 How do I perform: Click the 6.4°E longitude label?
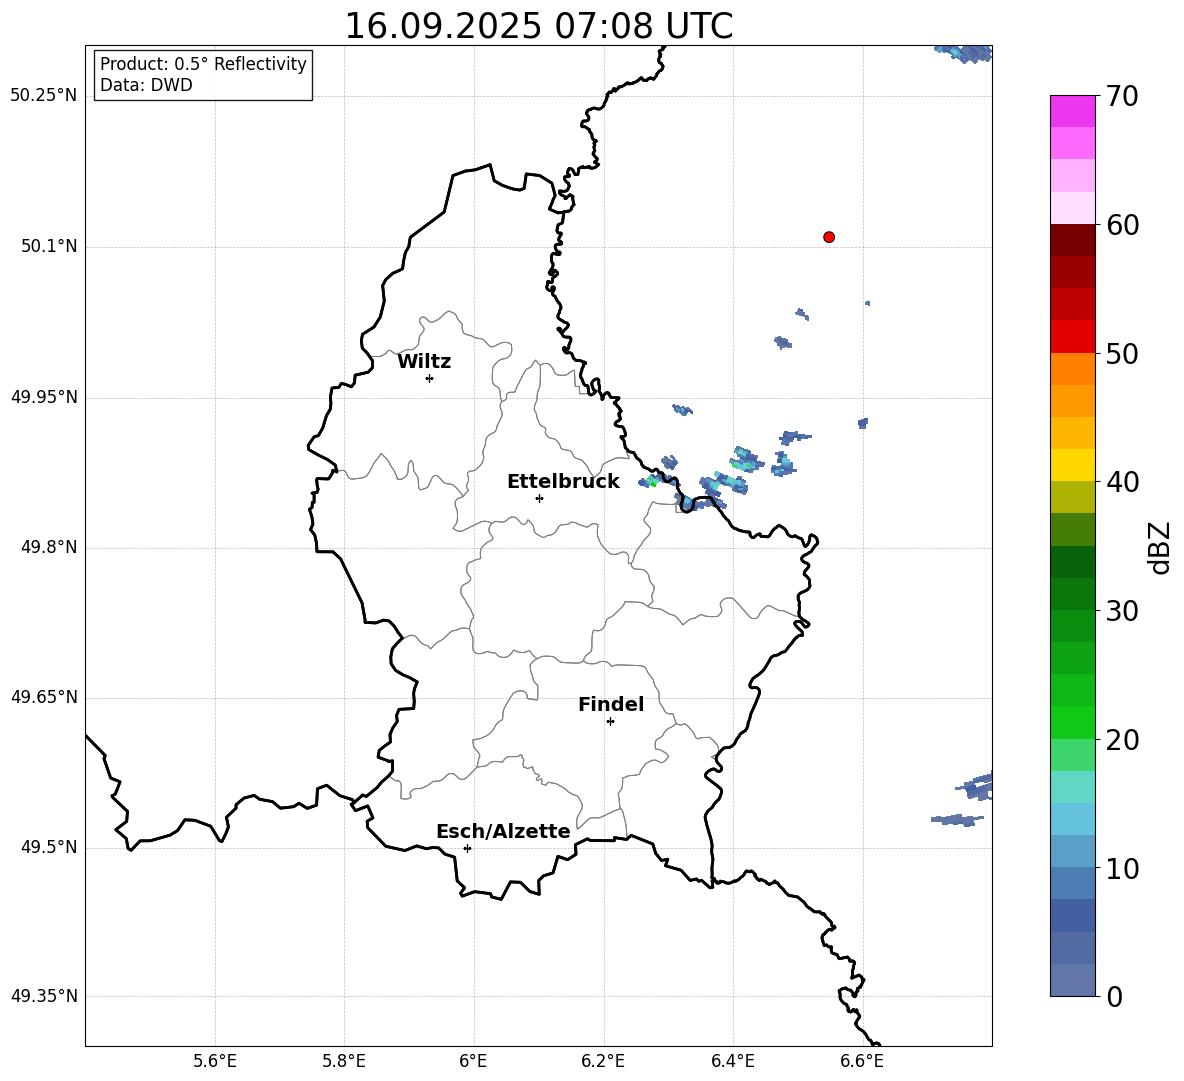(732, 1061)
